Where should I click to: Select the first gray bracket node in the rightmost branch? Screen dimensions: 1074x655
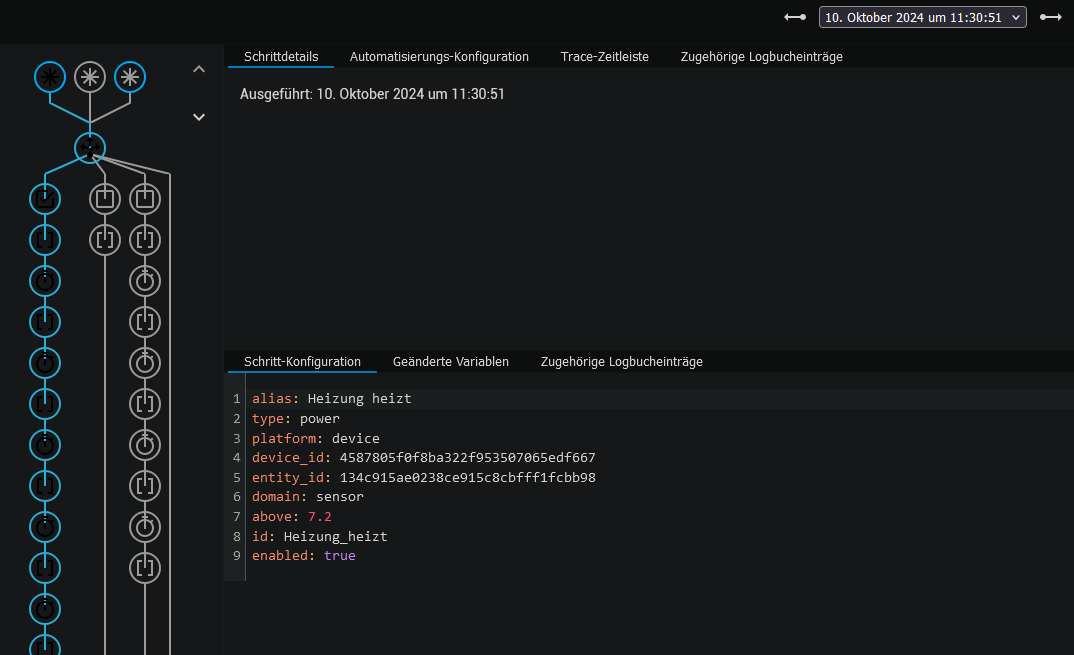[x=145, y=240]
